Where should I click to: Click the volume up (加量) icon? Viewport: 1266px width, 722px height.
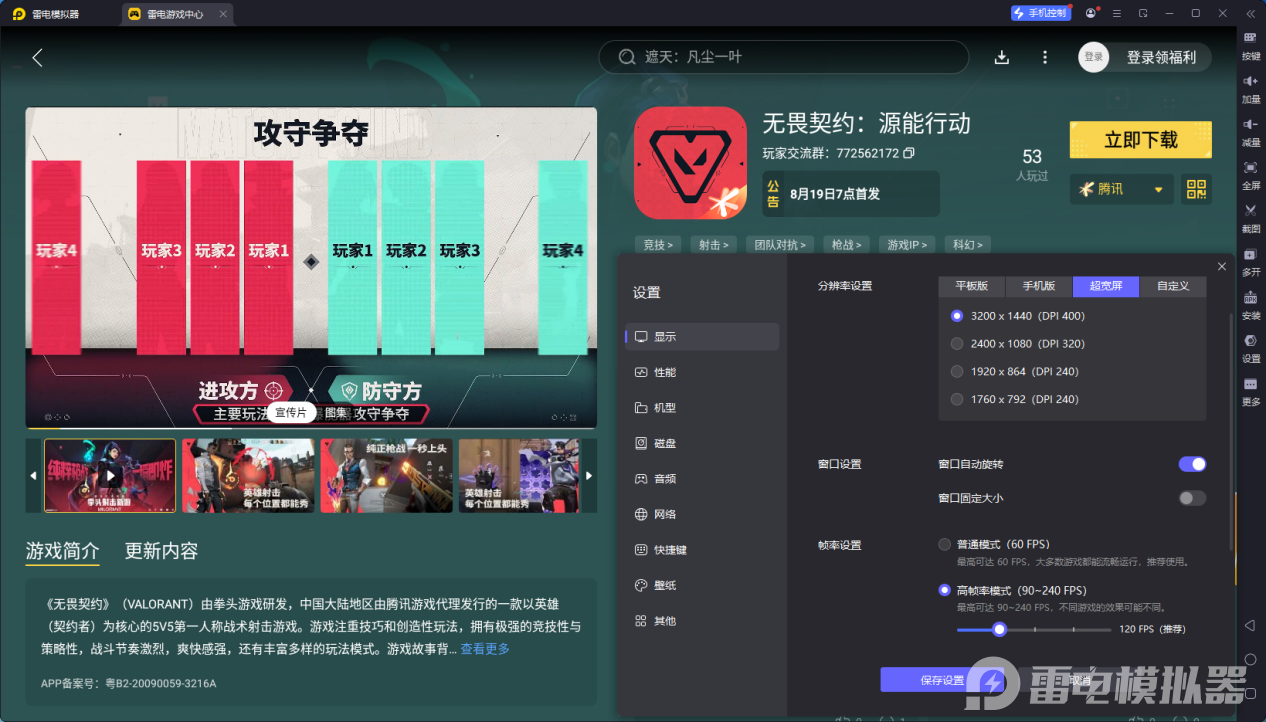point(1250,82)
